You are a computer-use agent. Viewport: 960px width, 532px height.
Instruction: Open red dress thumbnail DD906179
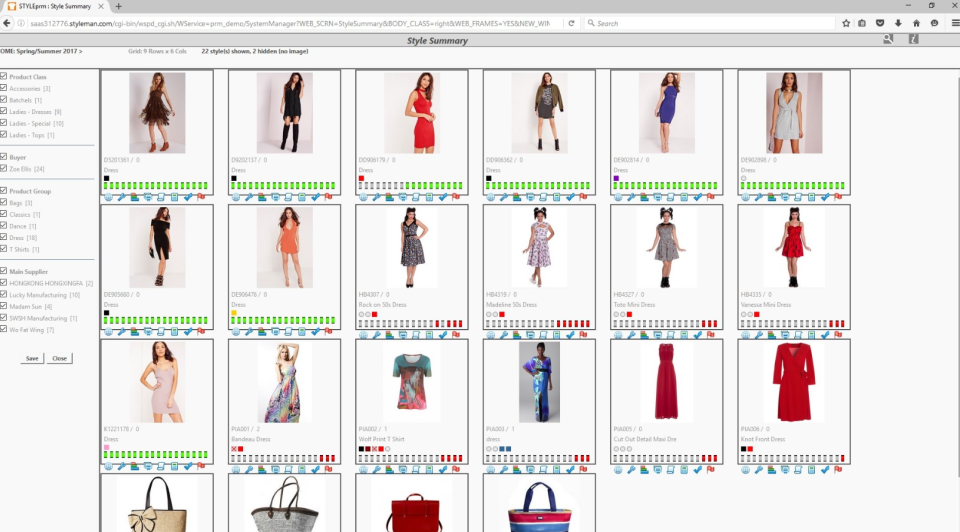pos(412,113)
